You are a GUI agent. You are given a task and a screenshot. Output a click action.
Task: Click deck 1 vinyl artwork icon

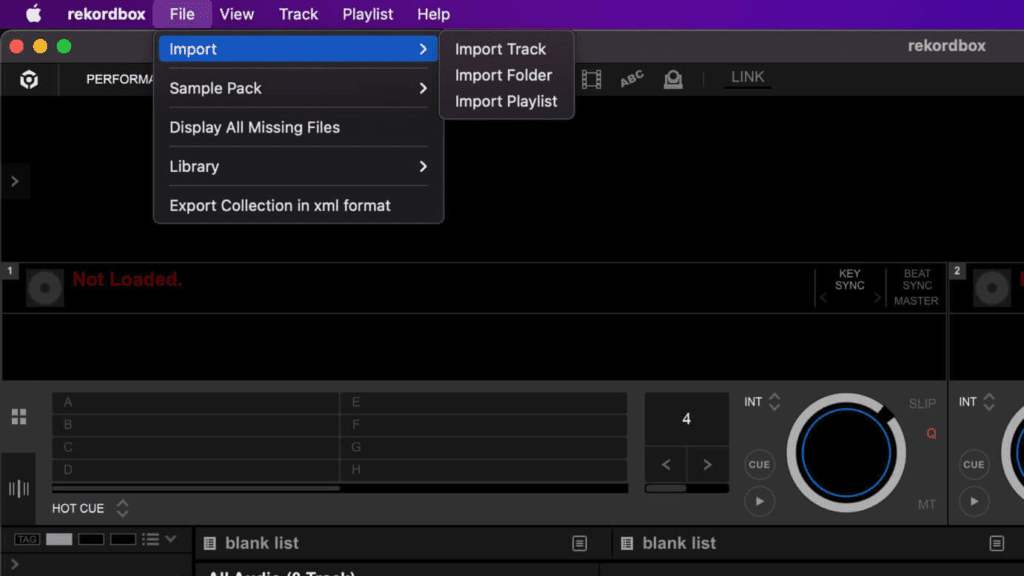[x=44, y=287]
